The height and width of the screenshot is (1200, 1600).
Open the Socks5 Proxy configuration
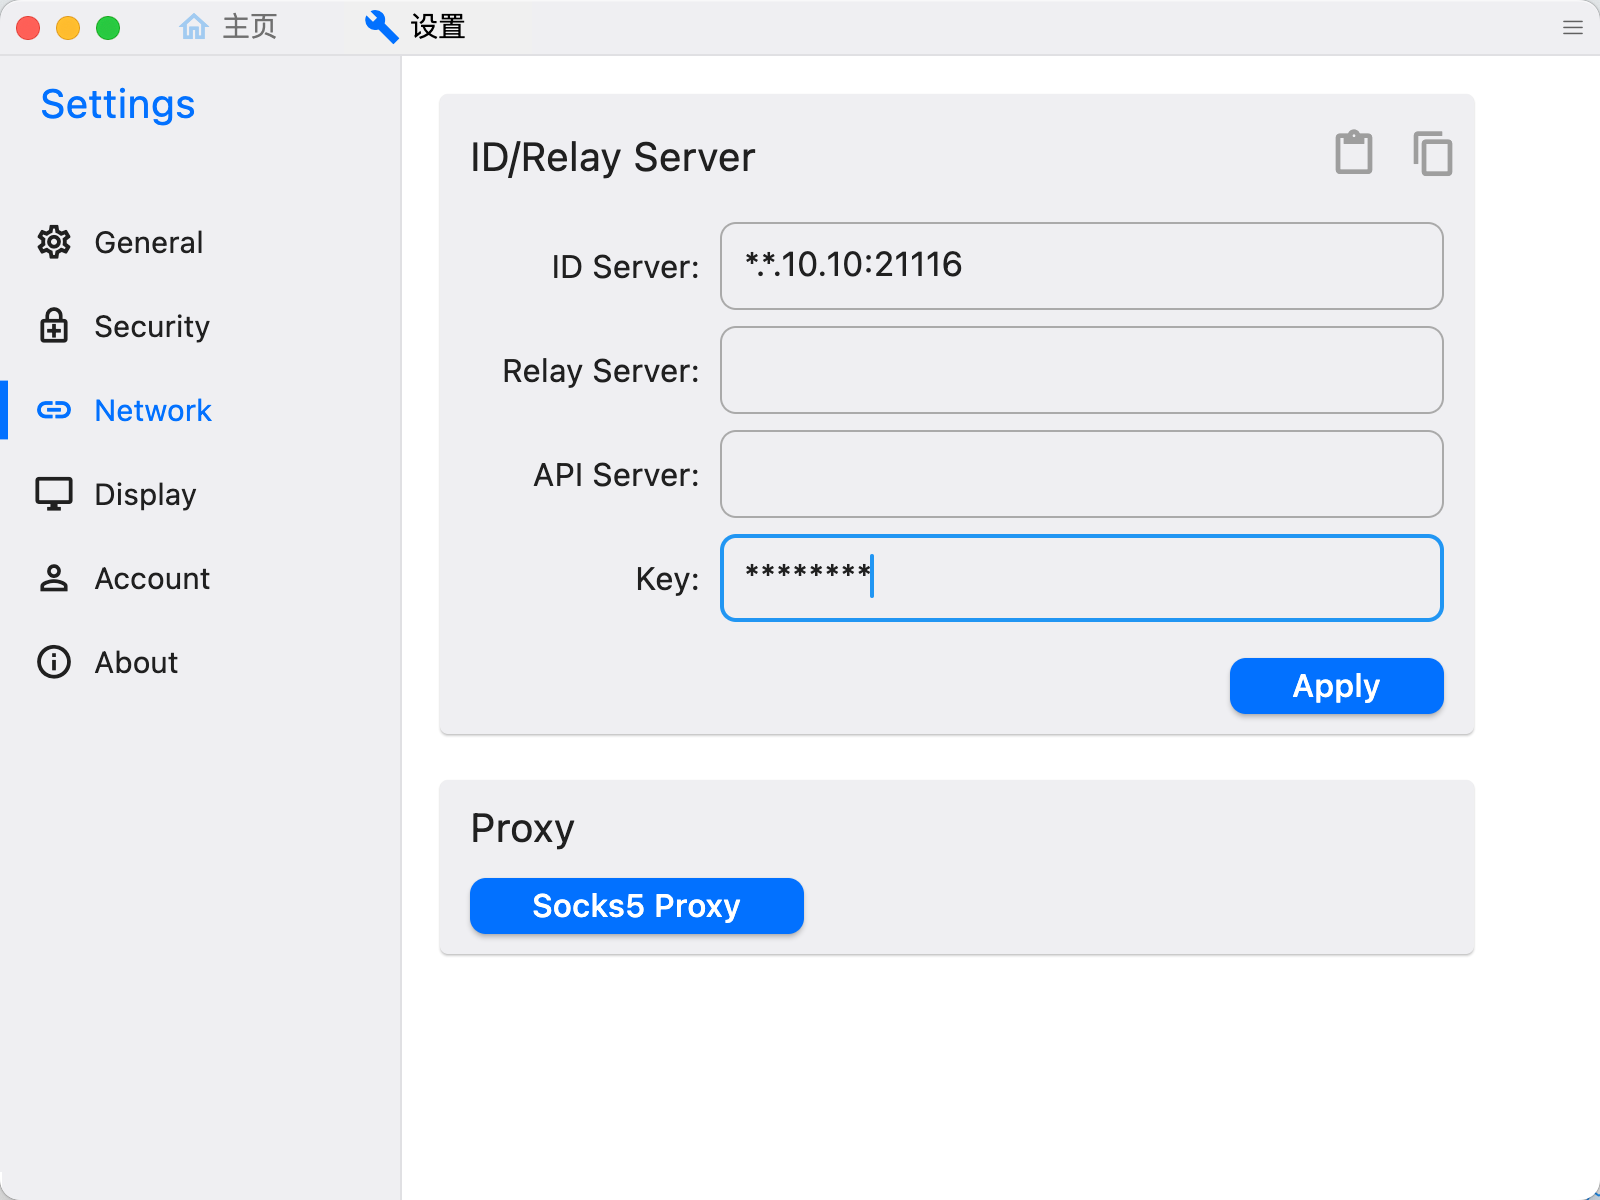click(x=636, y=906)
